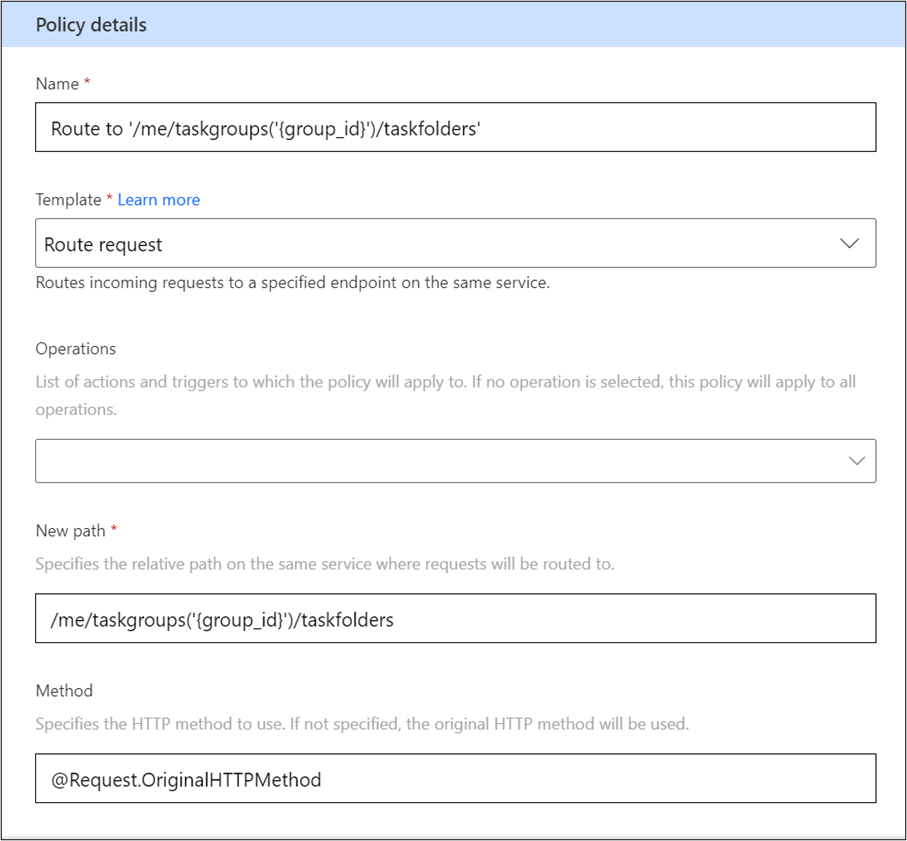Click the required asterisk beside New path

coord(114,529)
